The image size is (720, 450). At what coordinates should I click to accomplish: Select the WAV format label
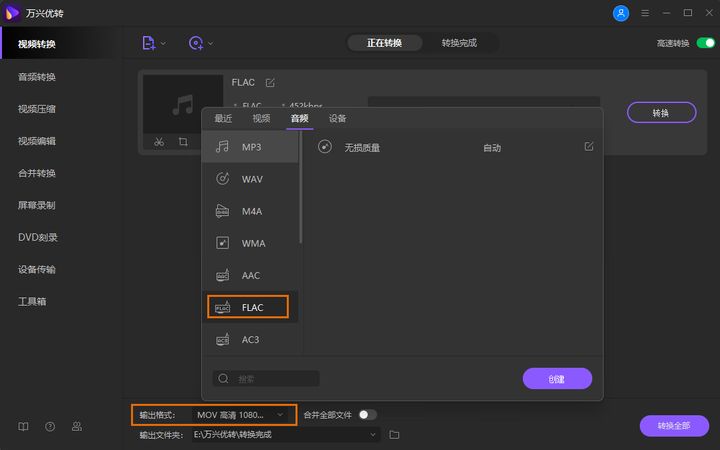(x=252, y=179)
